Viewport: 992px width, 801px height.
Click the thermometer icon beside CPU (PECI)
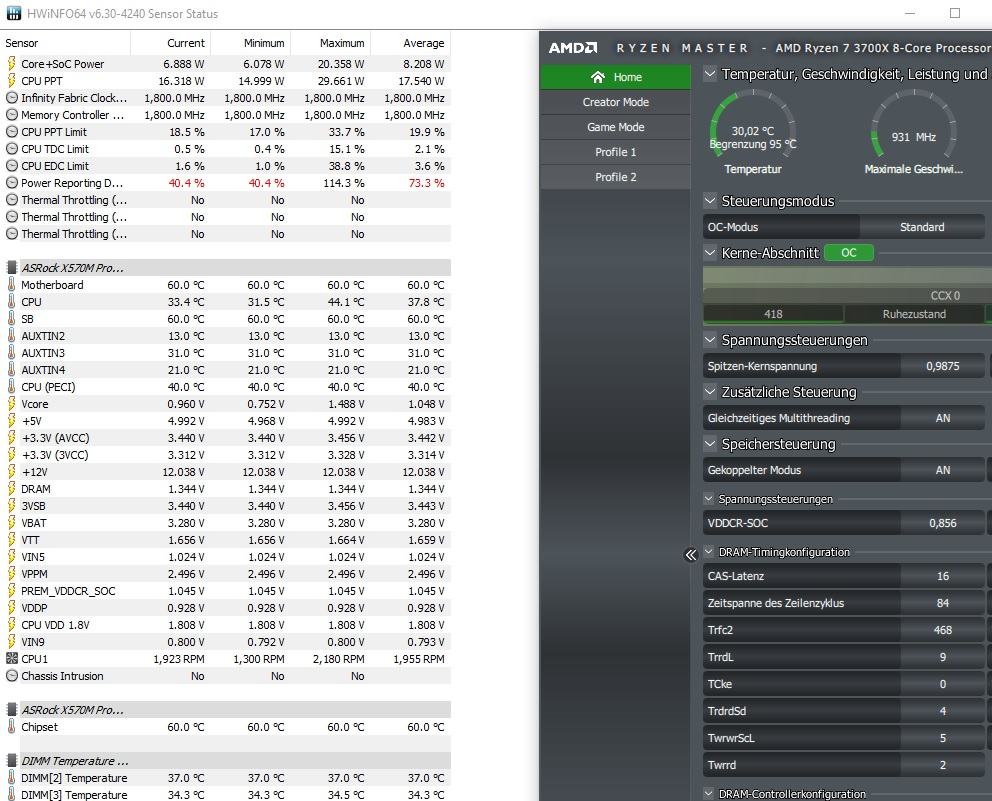(11, 387)
